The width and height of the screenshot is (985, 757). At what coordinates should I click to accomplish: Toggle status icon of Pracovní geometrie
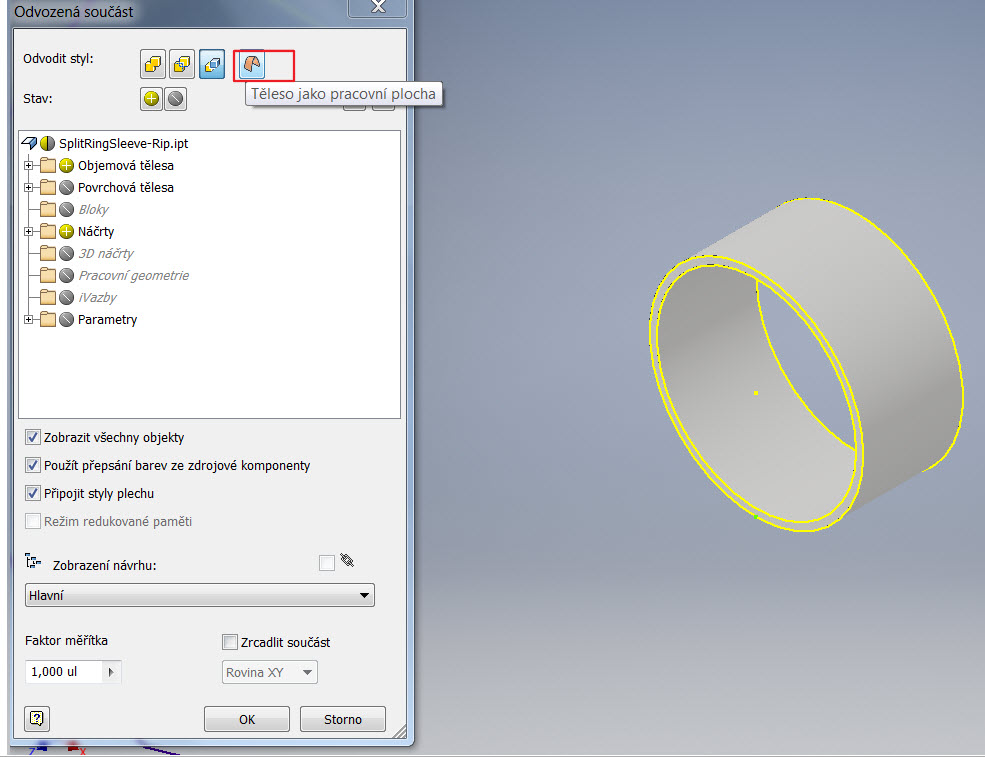(x=67, y=276)
